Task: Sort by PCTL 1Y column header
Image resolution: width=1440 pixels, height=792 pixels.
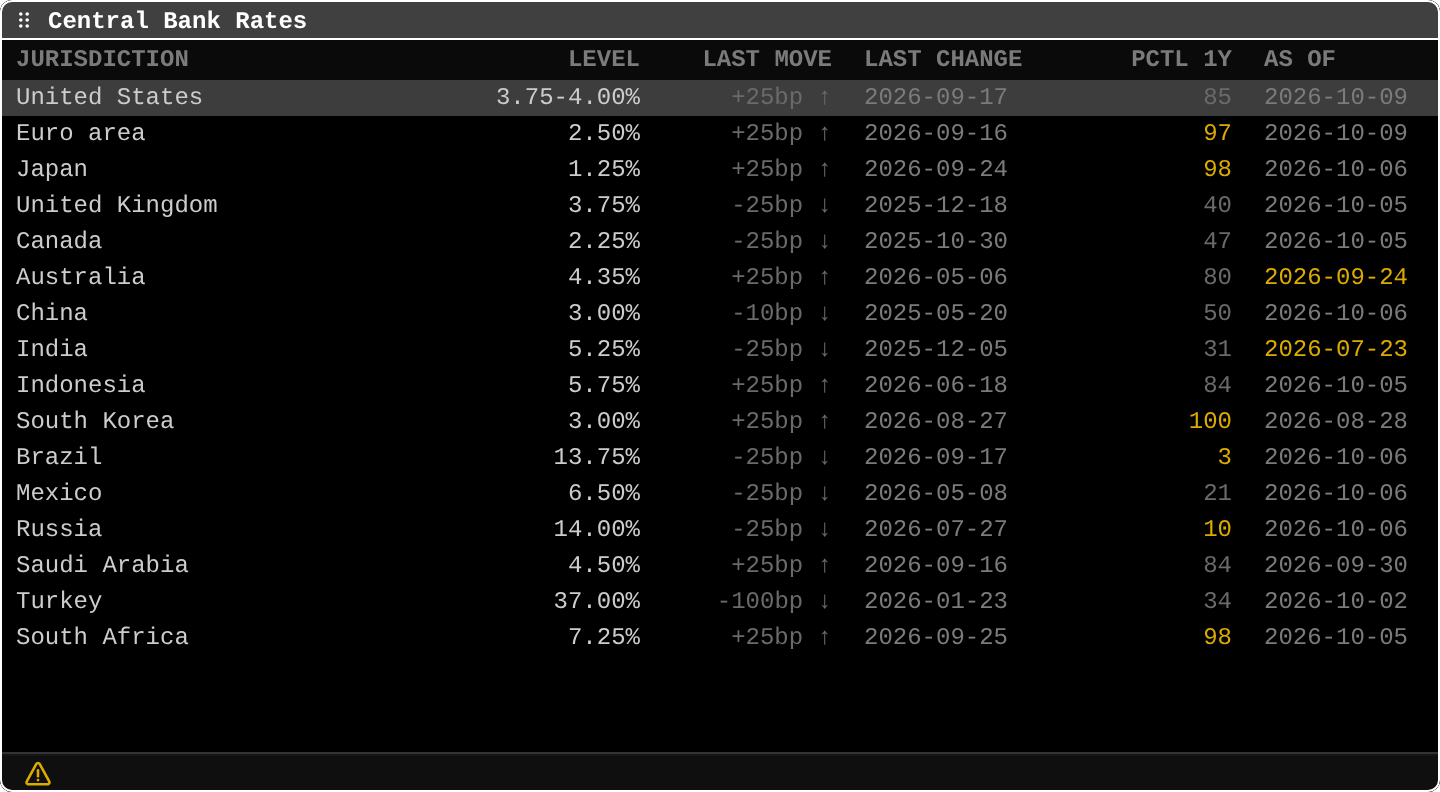Action: click(x=1181, y=59)
